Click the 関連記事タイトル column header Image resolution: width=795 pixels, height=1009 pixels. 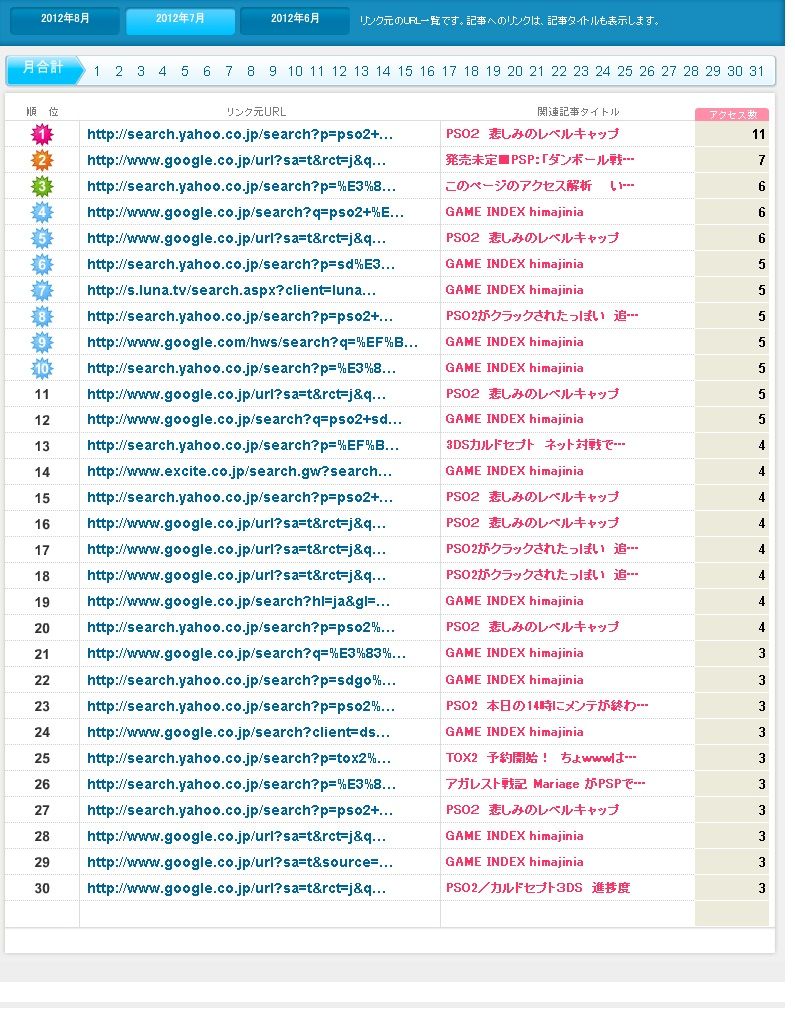tap(578, 112)
